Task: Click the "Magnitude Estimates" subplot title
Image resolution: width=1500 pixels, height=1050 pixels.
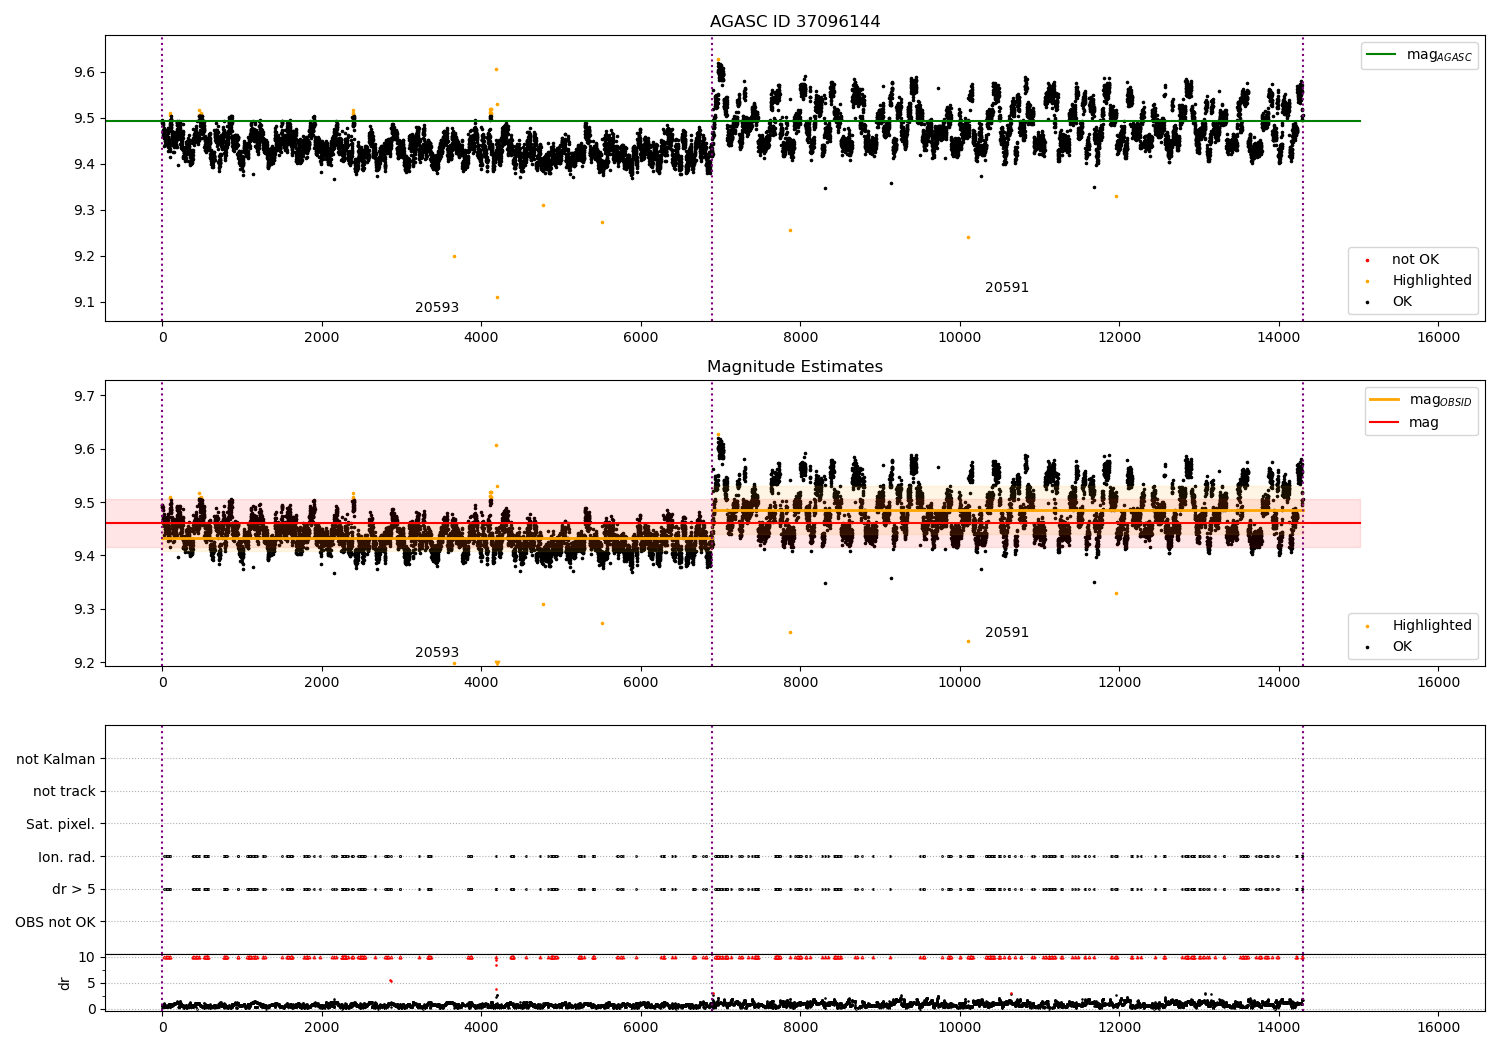Action: 795,367
